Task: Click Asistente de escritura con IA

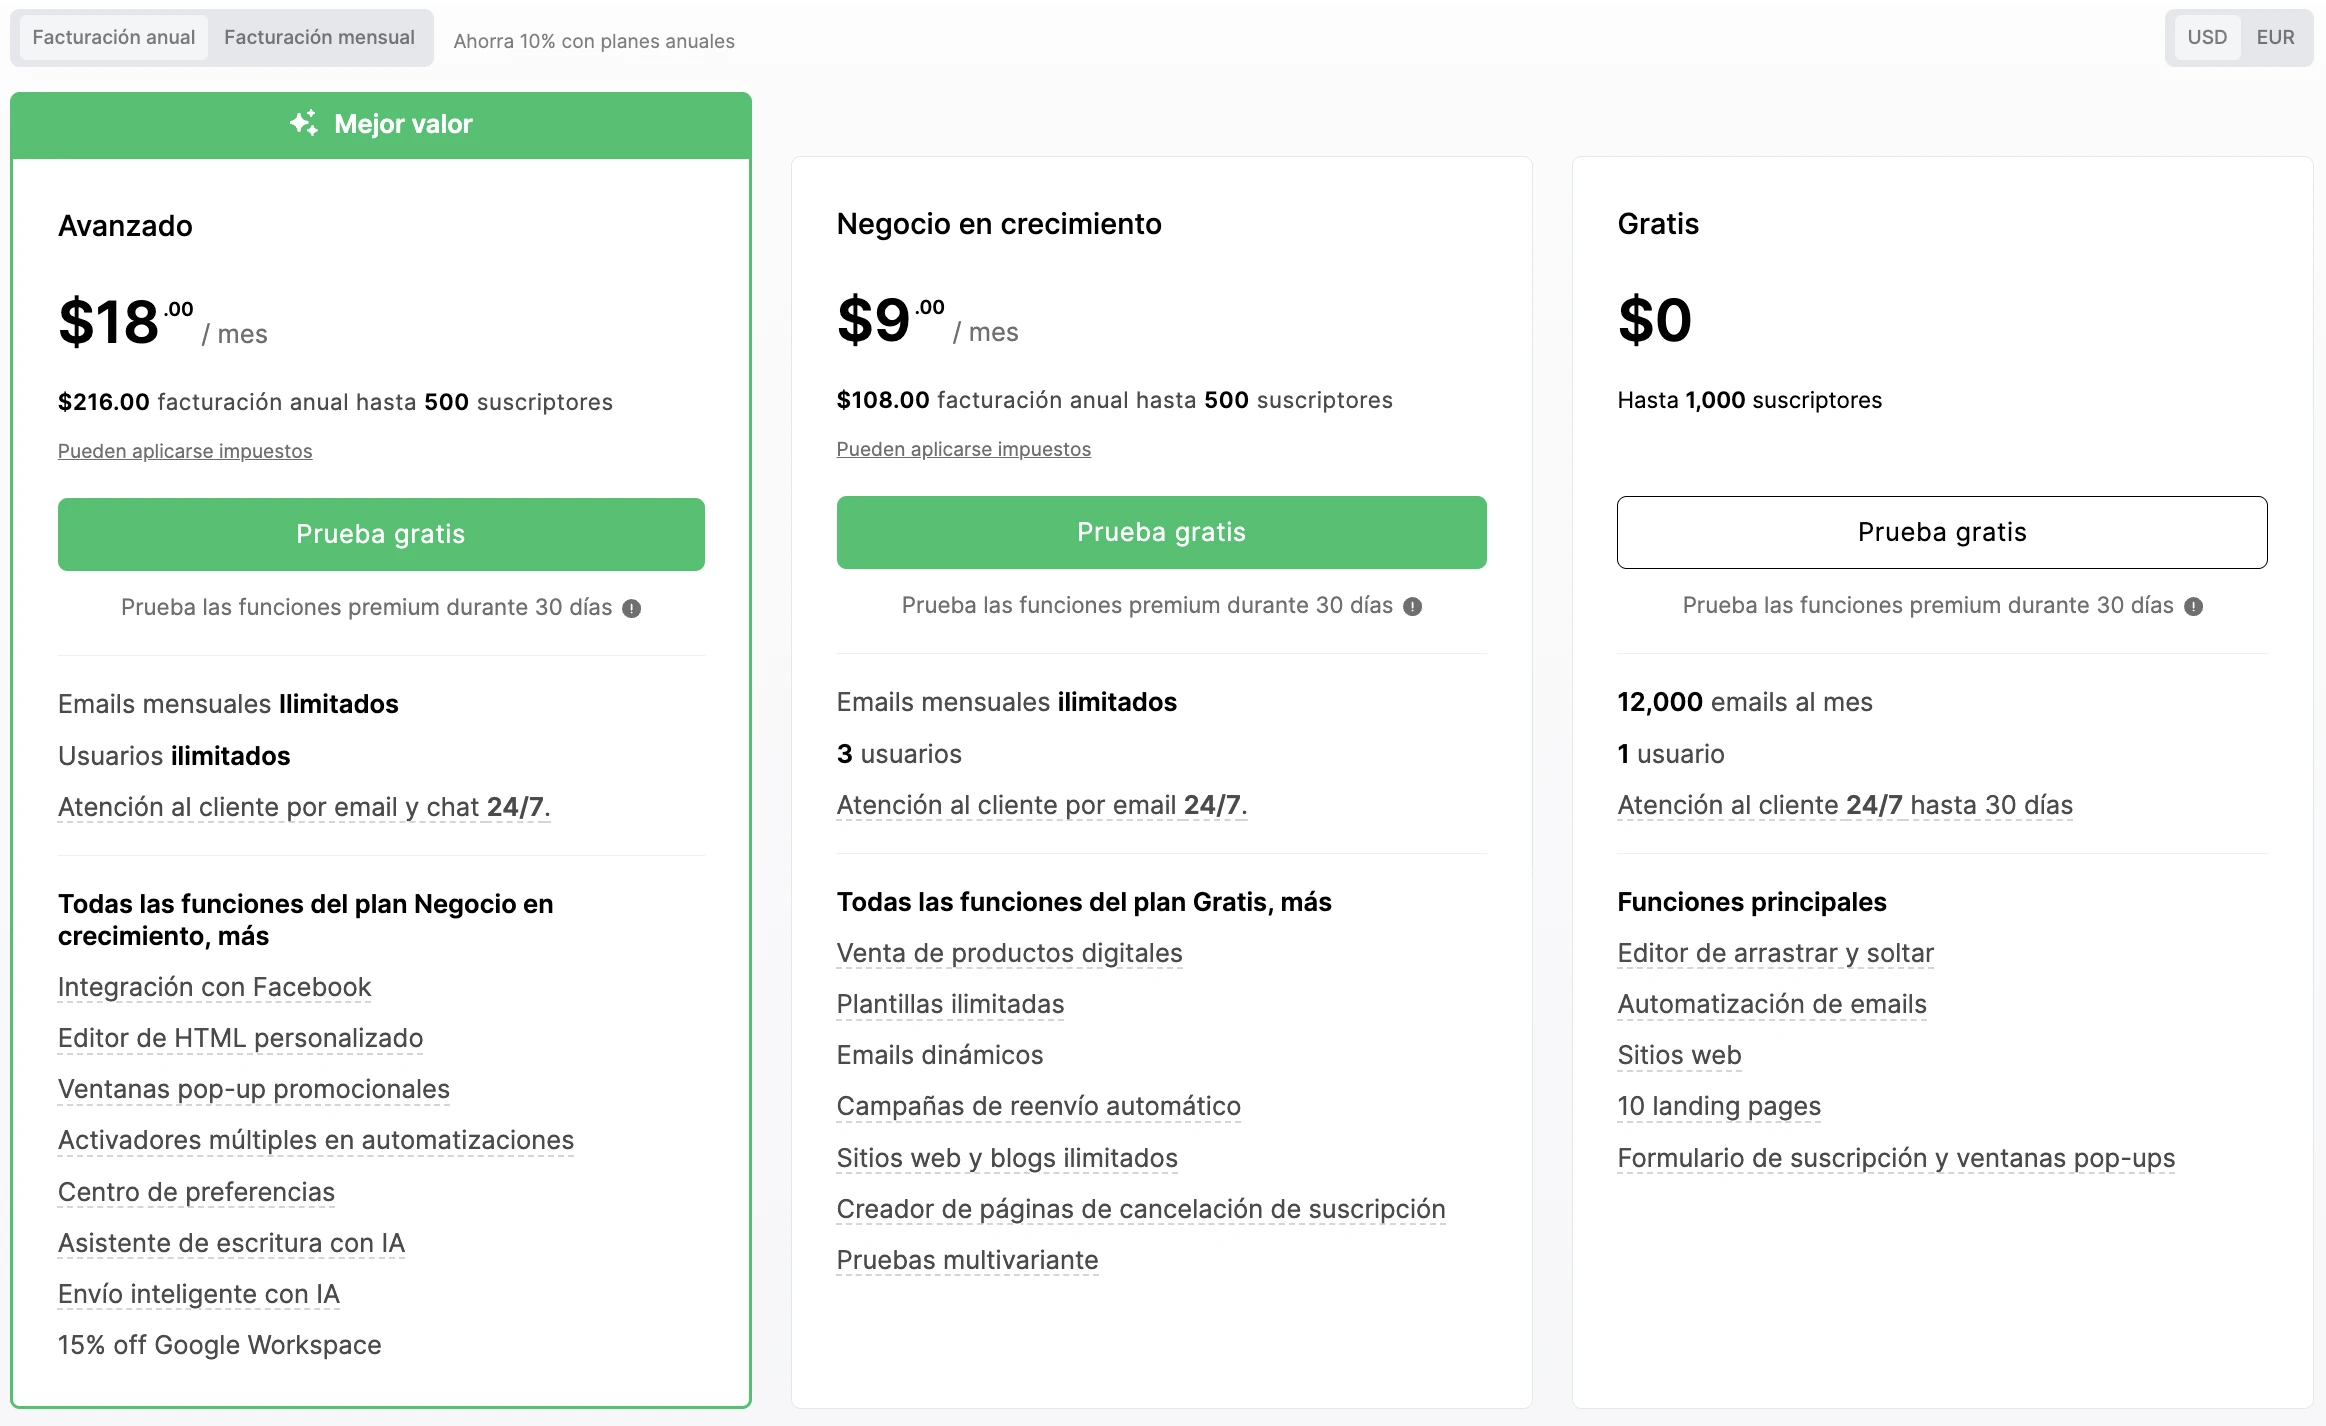Action: point(231,1243)
